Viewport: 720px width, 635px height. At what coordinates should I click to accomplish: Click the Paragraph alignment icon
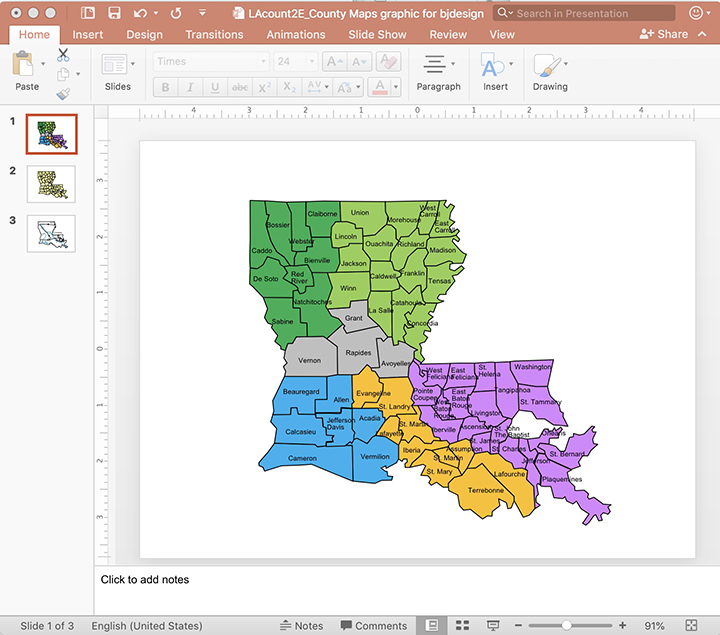434,64
